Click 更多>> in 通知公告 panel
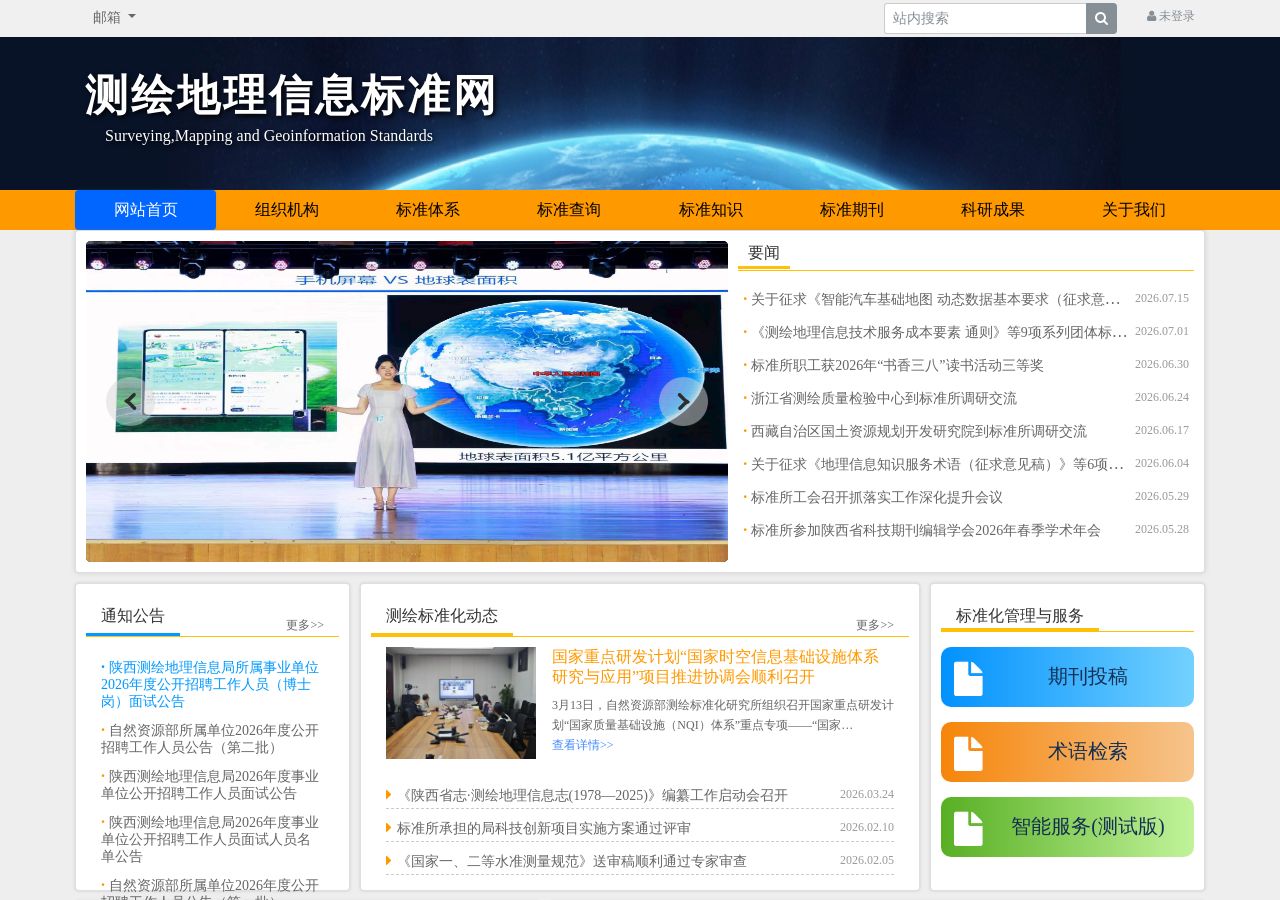 pos(305,625)
